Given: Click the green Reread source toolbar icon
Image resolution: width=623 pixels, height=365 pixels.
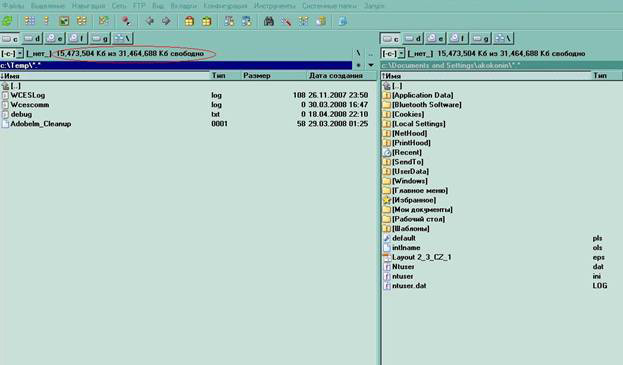Looking at the screenshot, I should coord(7,21).
